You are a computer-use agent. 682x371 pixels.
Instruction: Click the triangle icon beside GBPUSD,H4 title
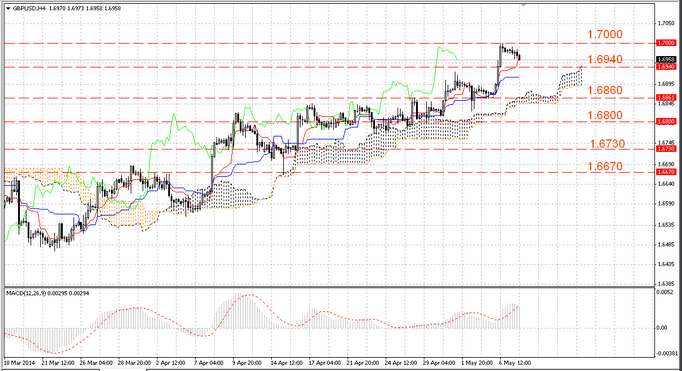[x=8, y=8]
